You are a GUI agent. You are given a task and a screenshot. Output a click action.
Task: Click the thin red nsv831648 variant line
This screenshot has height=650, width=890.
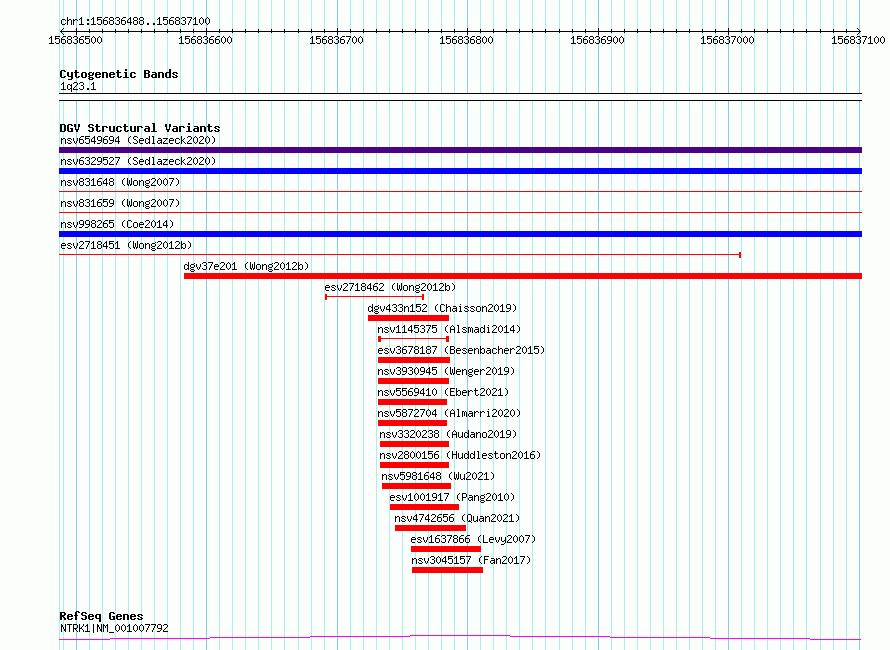pos(460,192)
